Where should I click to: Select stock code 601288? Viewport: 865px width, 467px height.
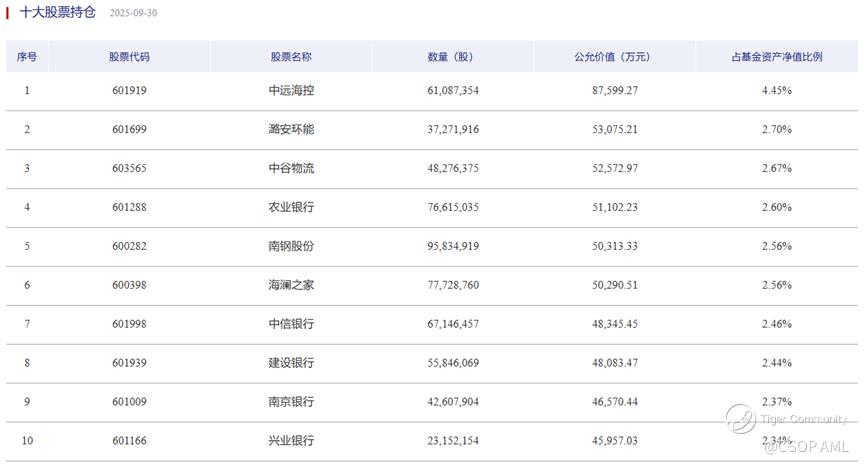[x=129, y=207]
